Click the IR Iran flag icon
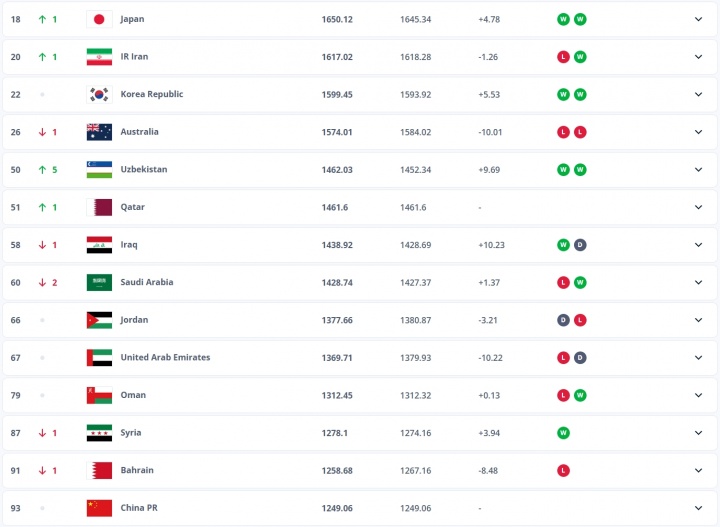The image size is (720, 527). pos(99,57)
